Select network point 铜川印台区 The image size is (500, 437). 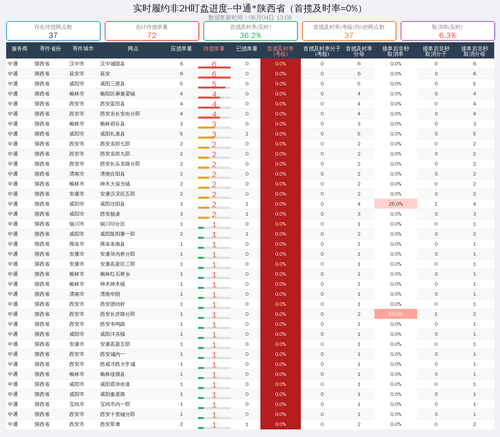tap(112, 224)
